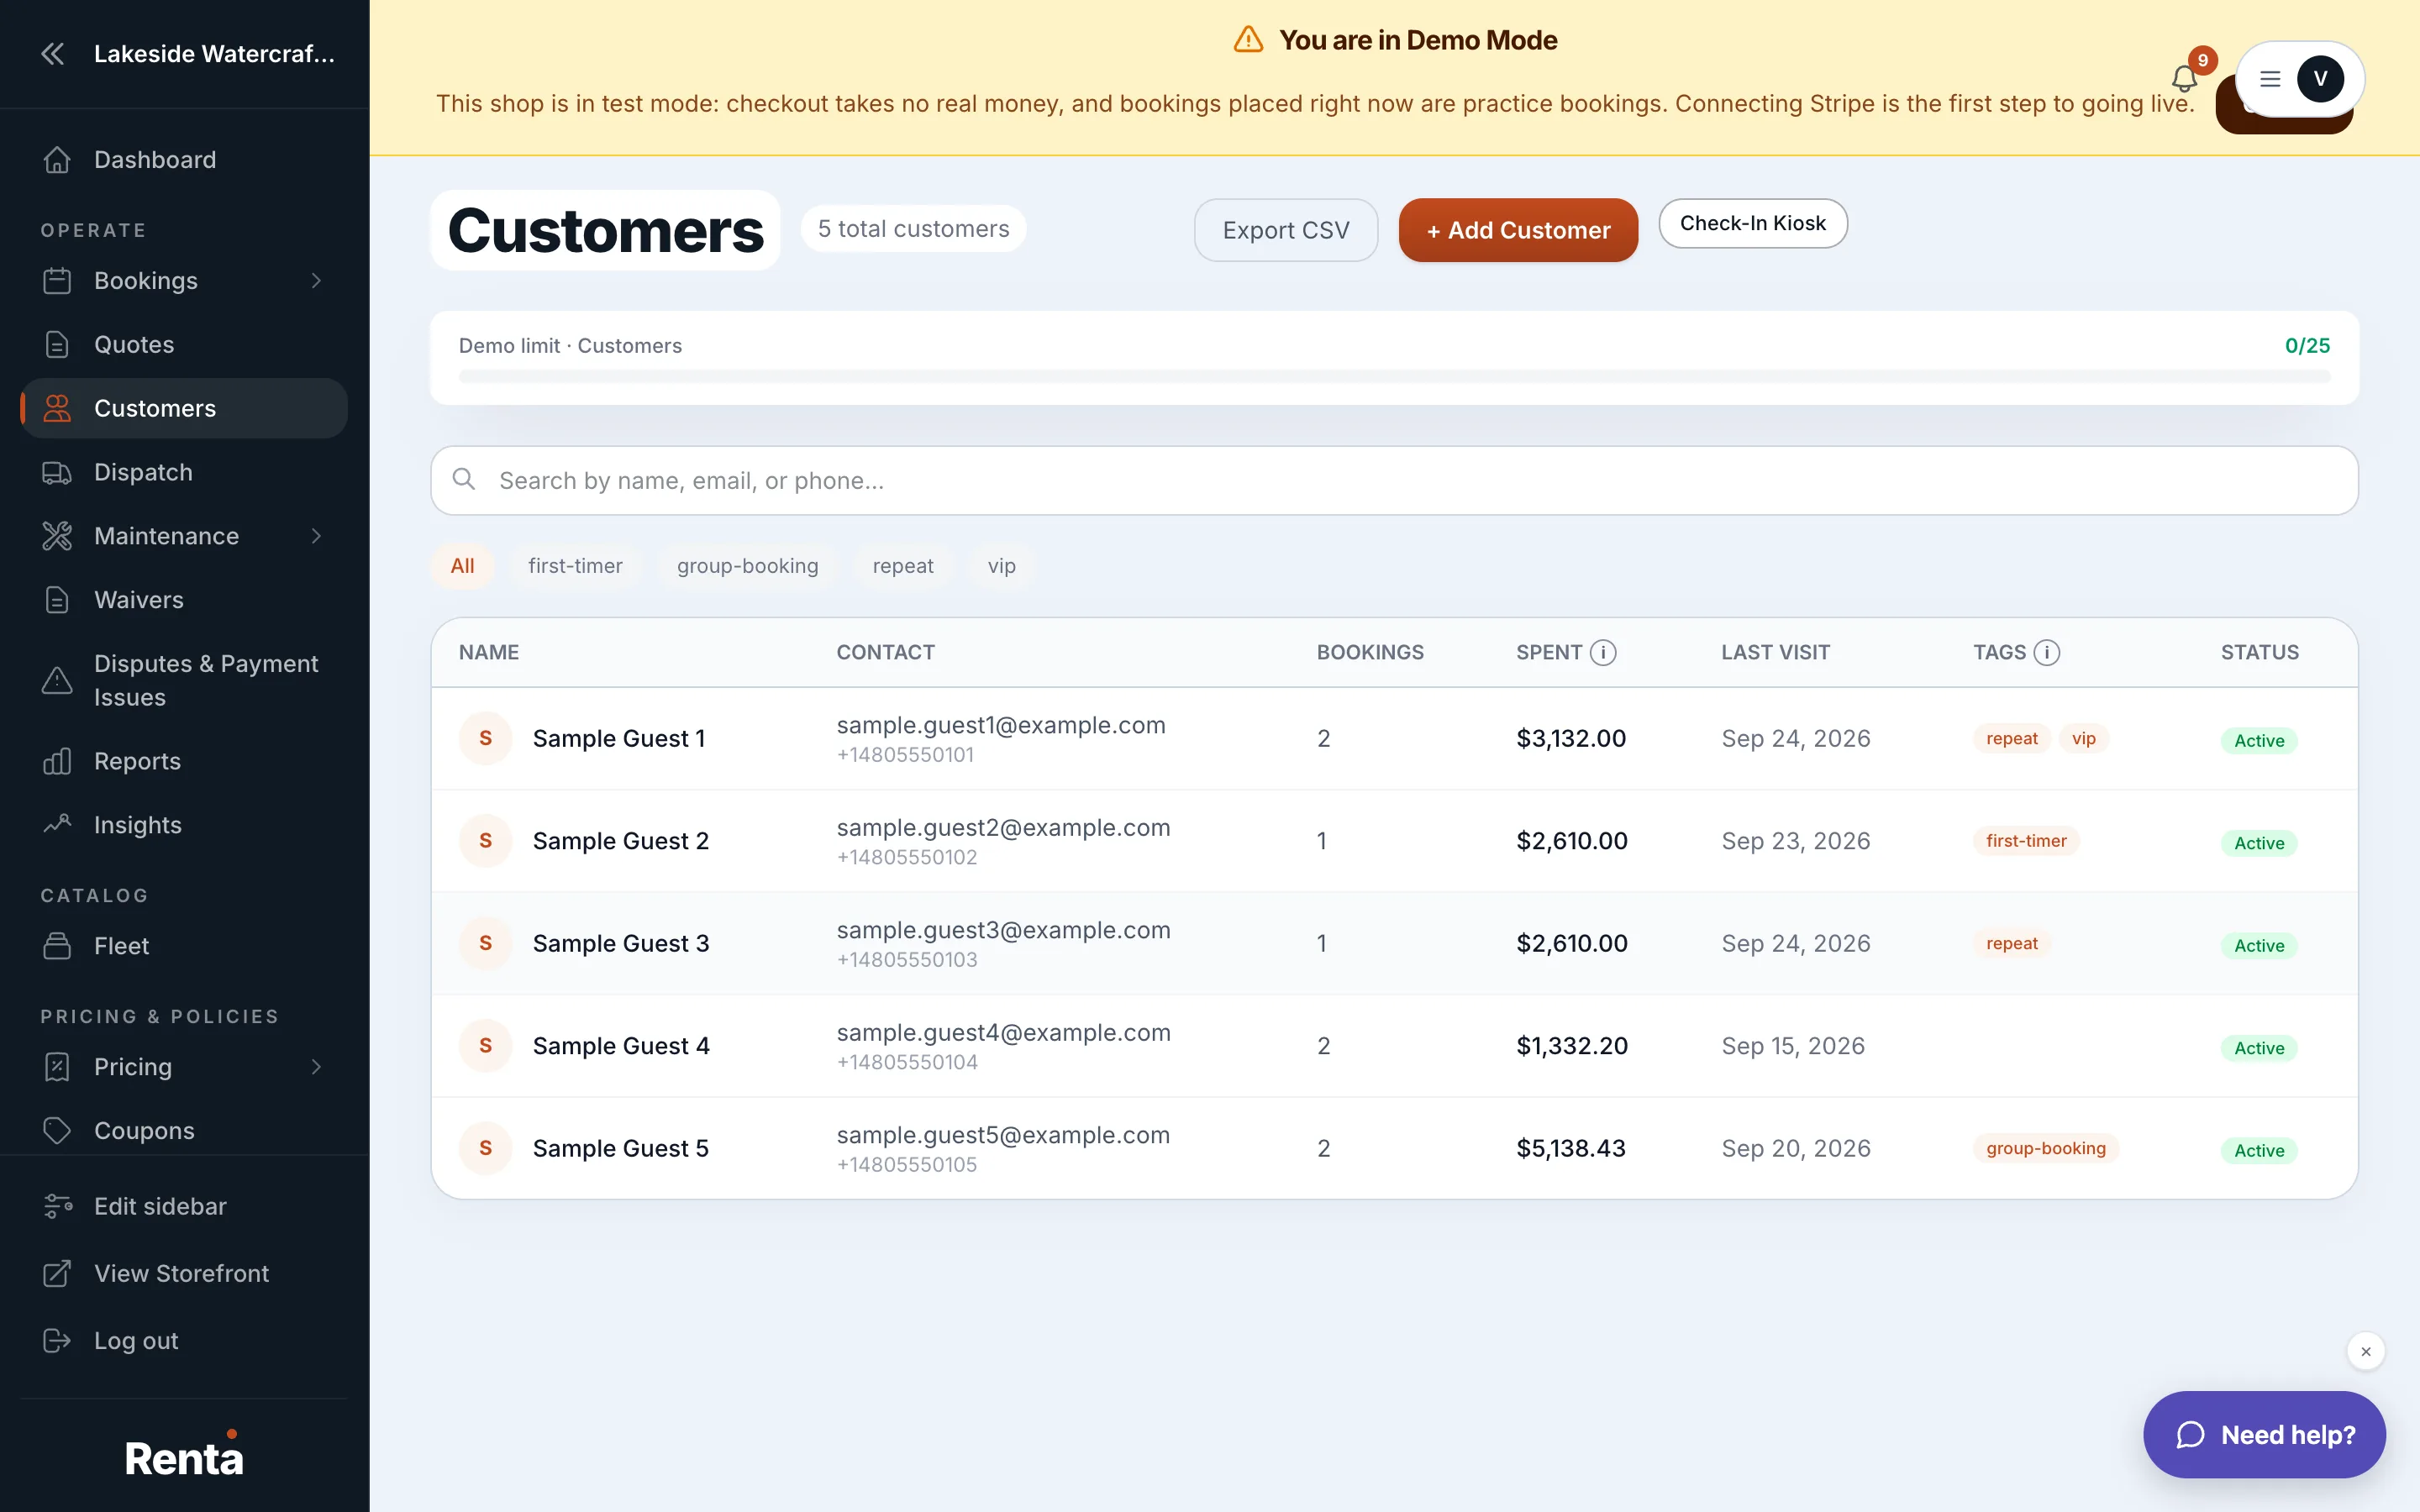Click the Disputes warning triangle icon
This screenshot has width=2420, height=1512.
pyautogui.click(x=57, y=680)
